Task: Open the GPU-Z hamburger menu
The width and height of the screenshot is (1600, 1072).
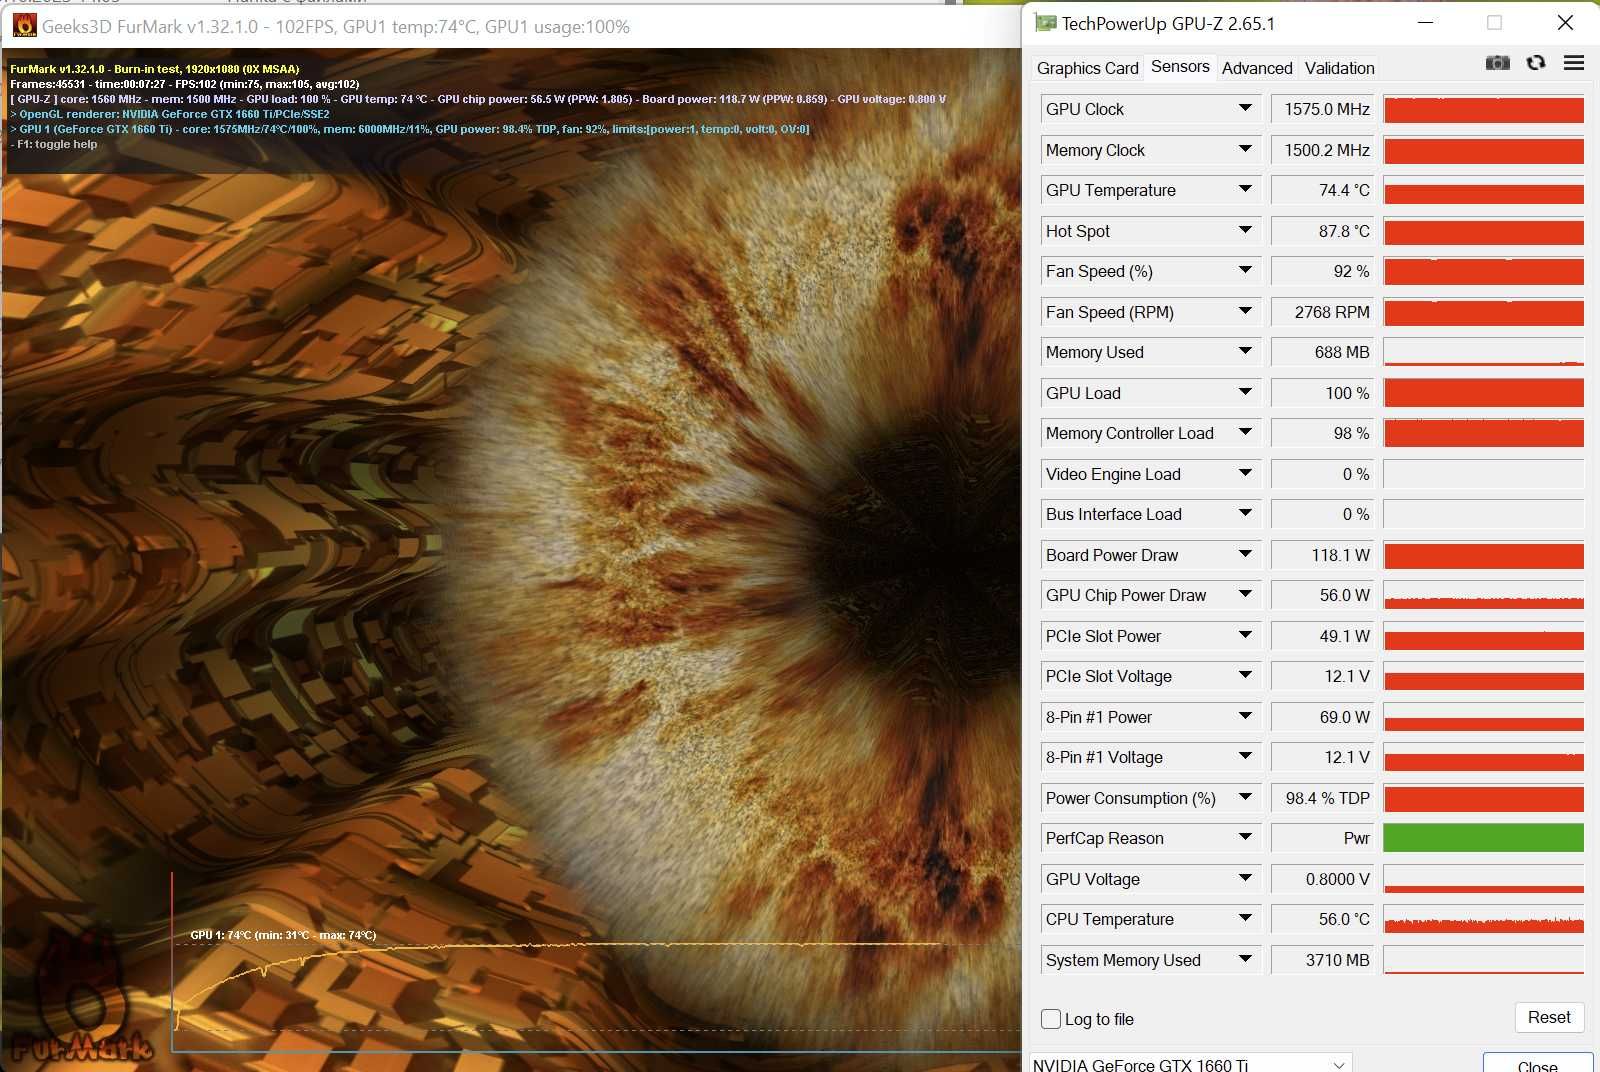Action: pos(1574,63)
